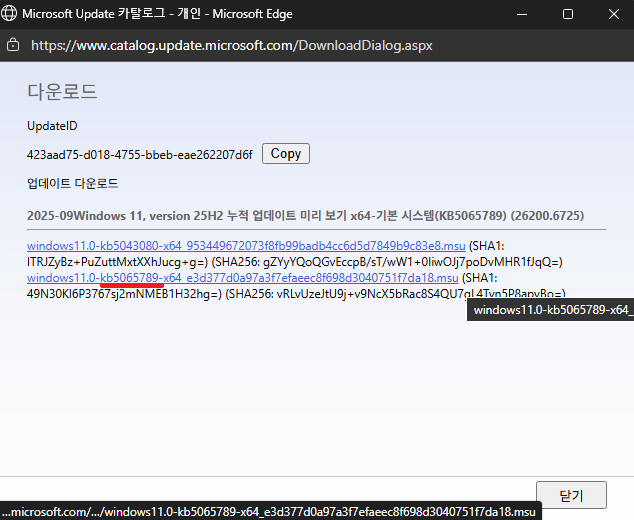Click the KB5065789 (26200.6725) update title

pyautogui.click(x=305, y=216)
